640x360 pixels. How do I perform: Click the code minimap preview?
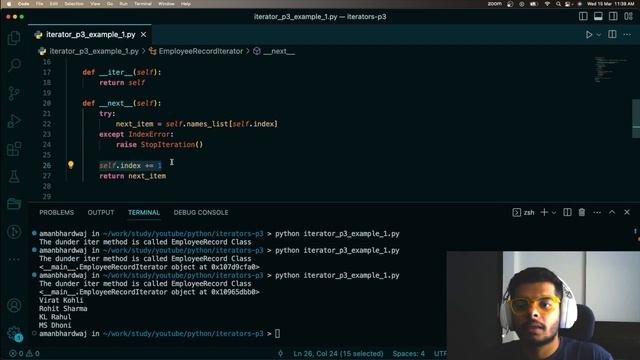610,69
